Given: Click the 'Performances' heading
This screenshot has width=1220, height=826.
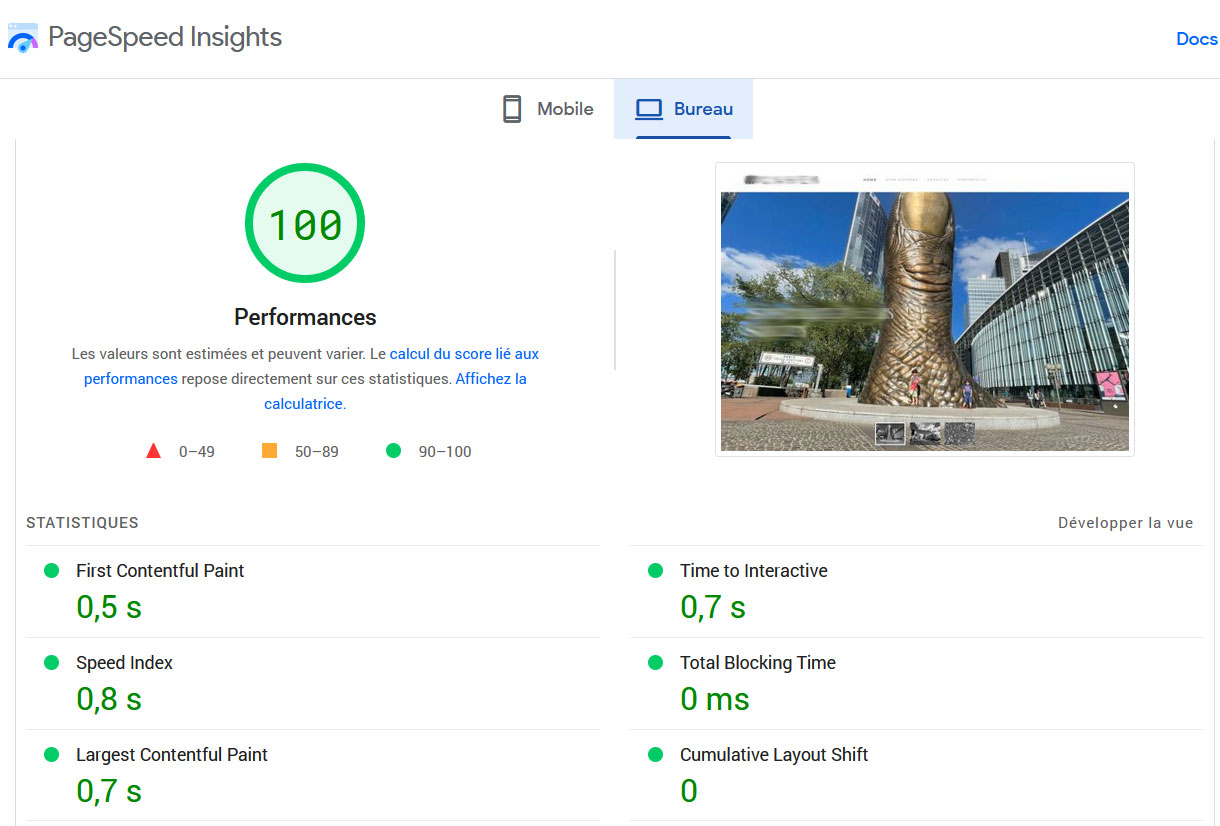Looking at the screenshot, I should [x=305, y=317].
